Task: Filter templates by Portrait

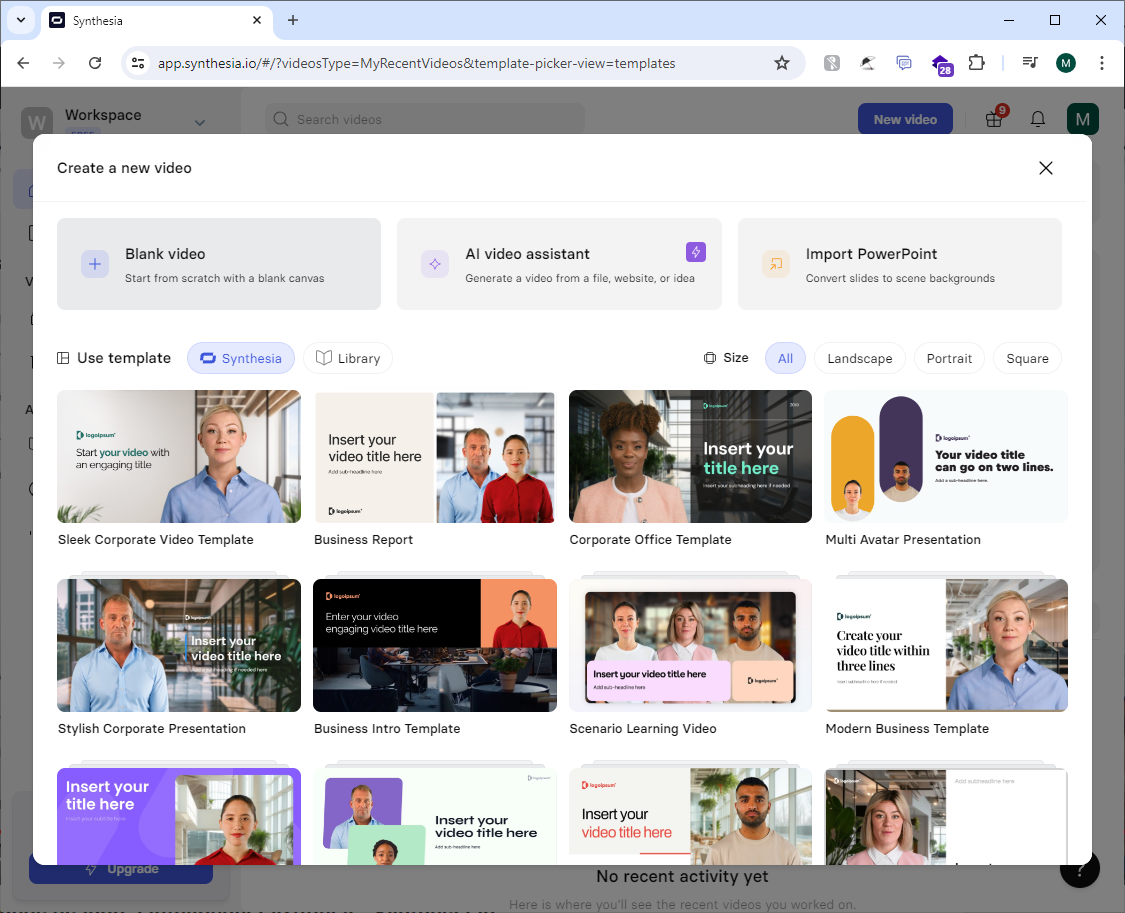Action: point(949,358)
